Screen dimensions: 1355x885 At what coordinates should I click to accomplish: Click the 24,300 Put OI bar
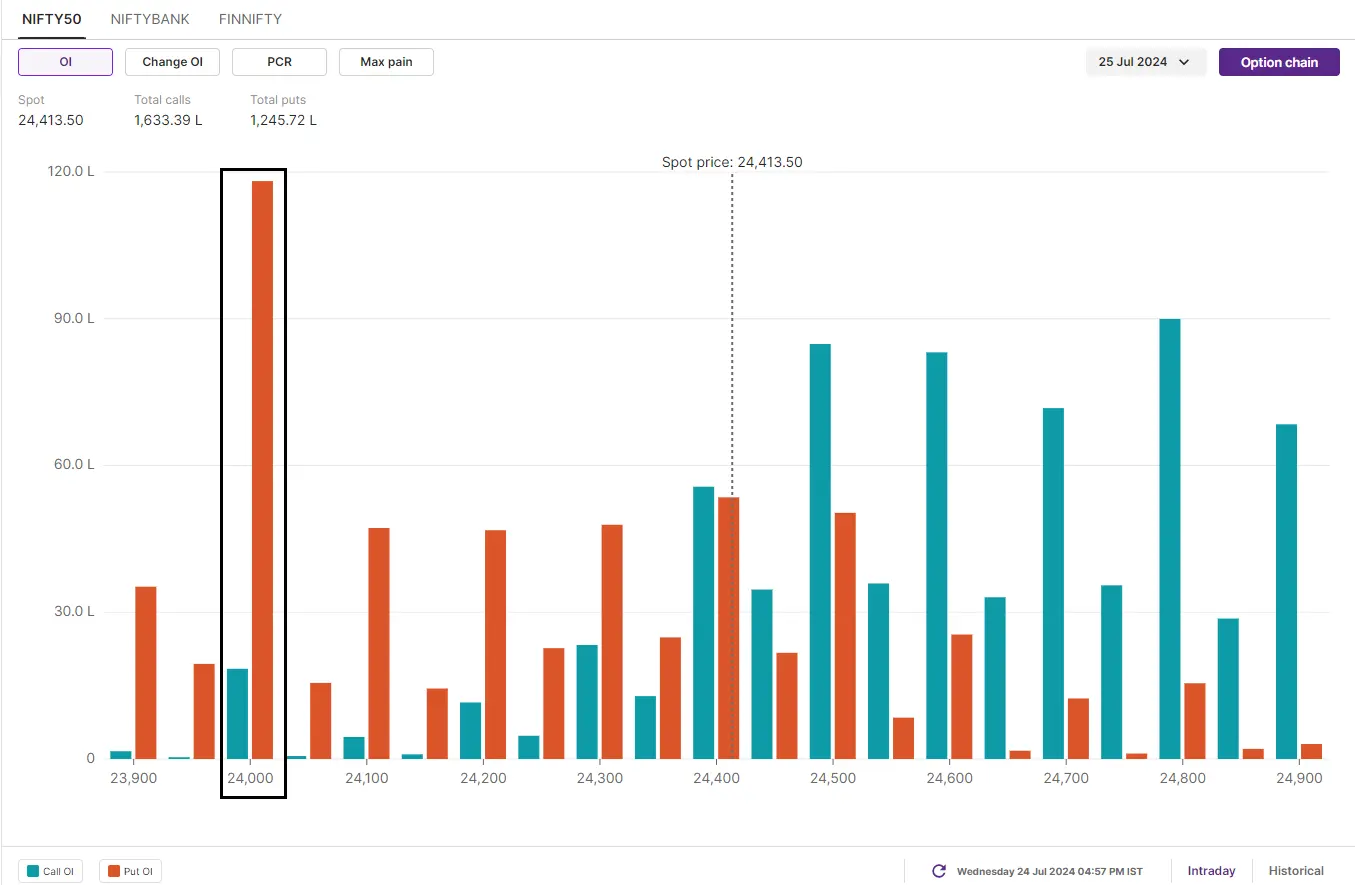[612, 641]
